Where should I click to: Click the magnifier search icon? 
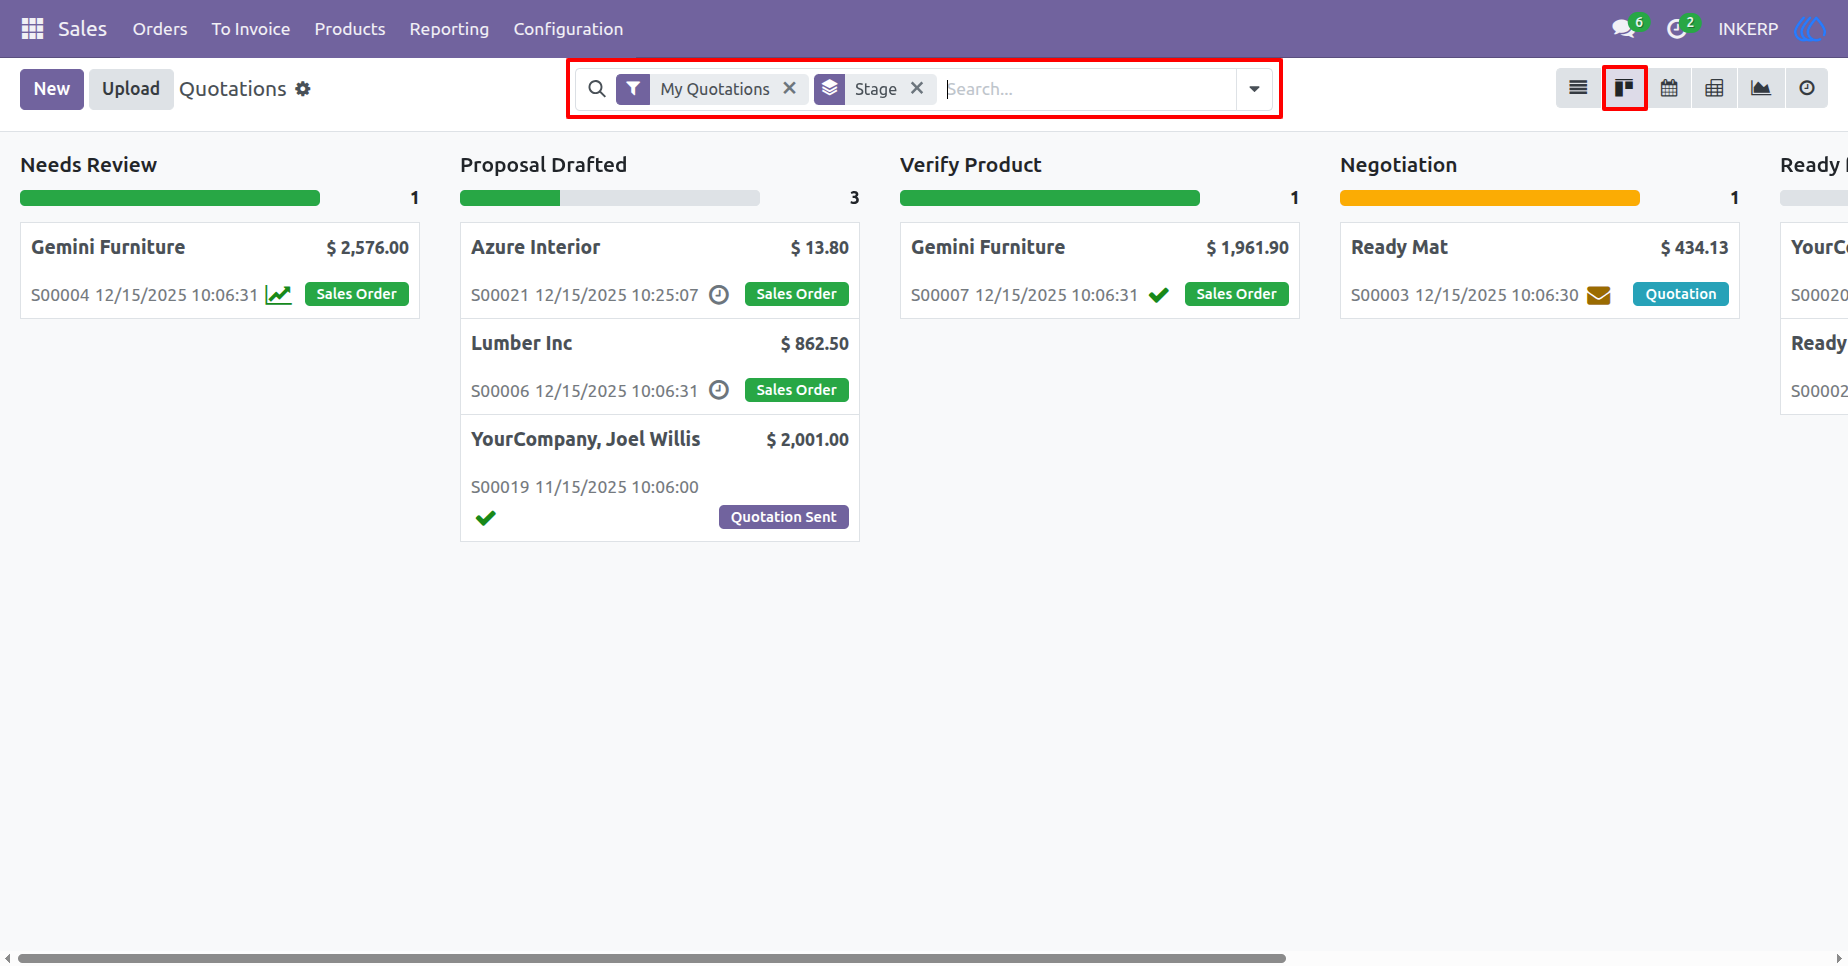click(x=597, y=89)
